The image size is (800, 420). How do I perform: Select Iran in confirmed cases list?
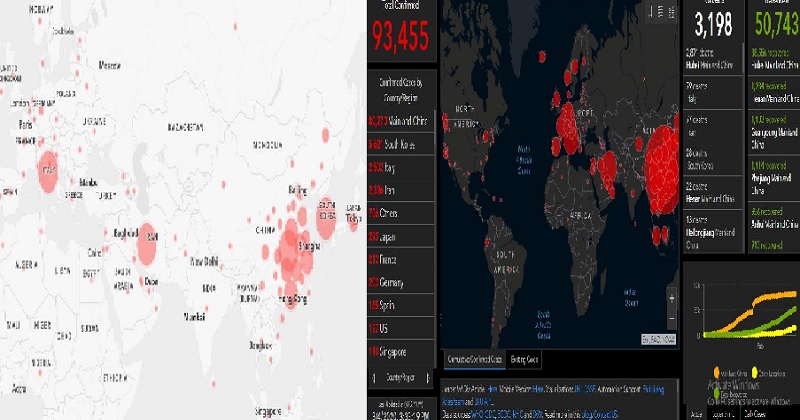point(401,190)
